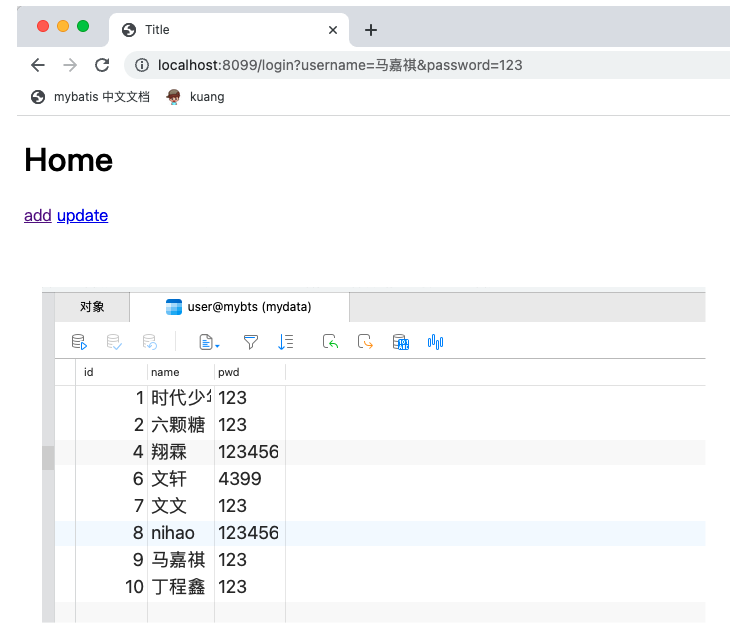
Task: Switch to the 对象 tab in Navicat
Action: click(x=92, y=307)
